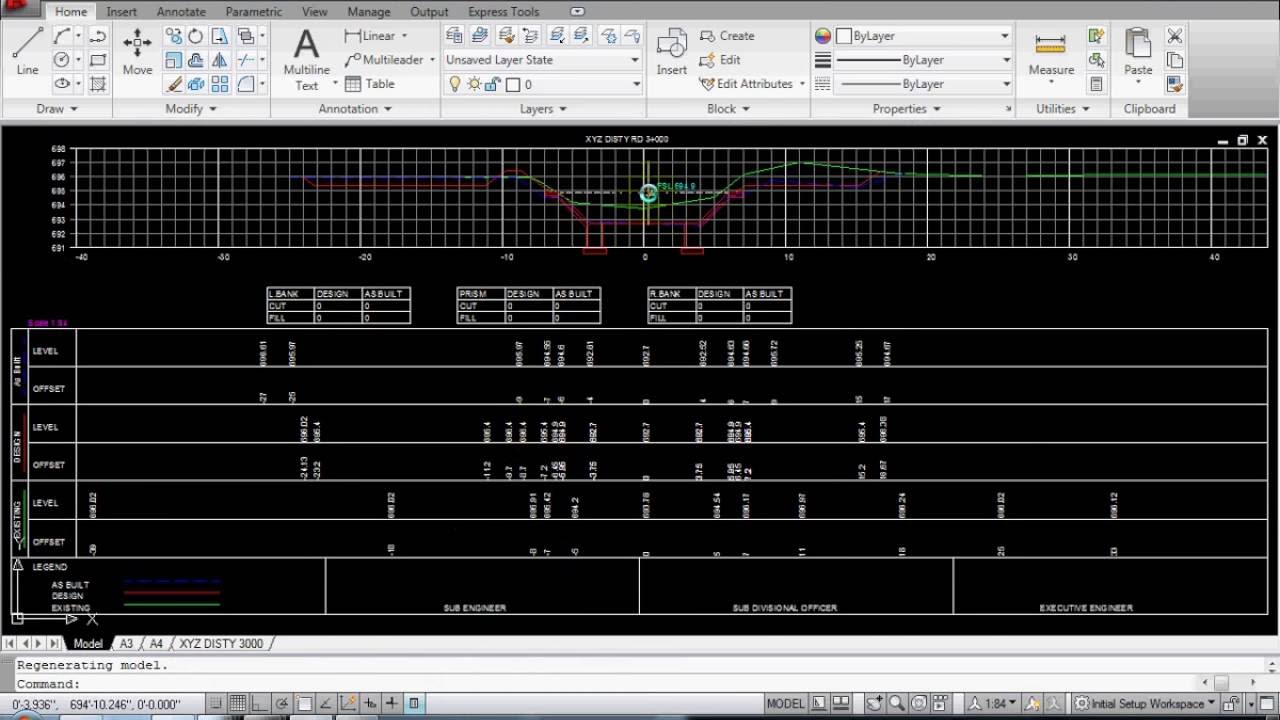Expand the Layers panel
The image size is (1280, 720).
tap(543, 109)
